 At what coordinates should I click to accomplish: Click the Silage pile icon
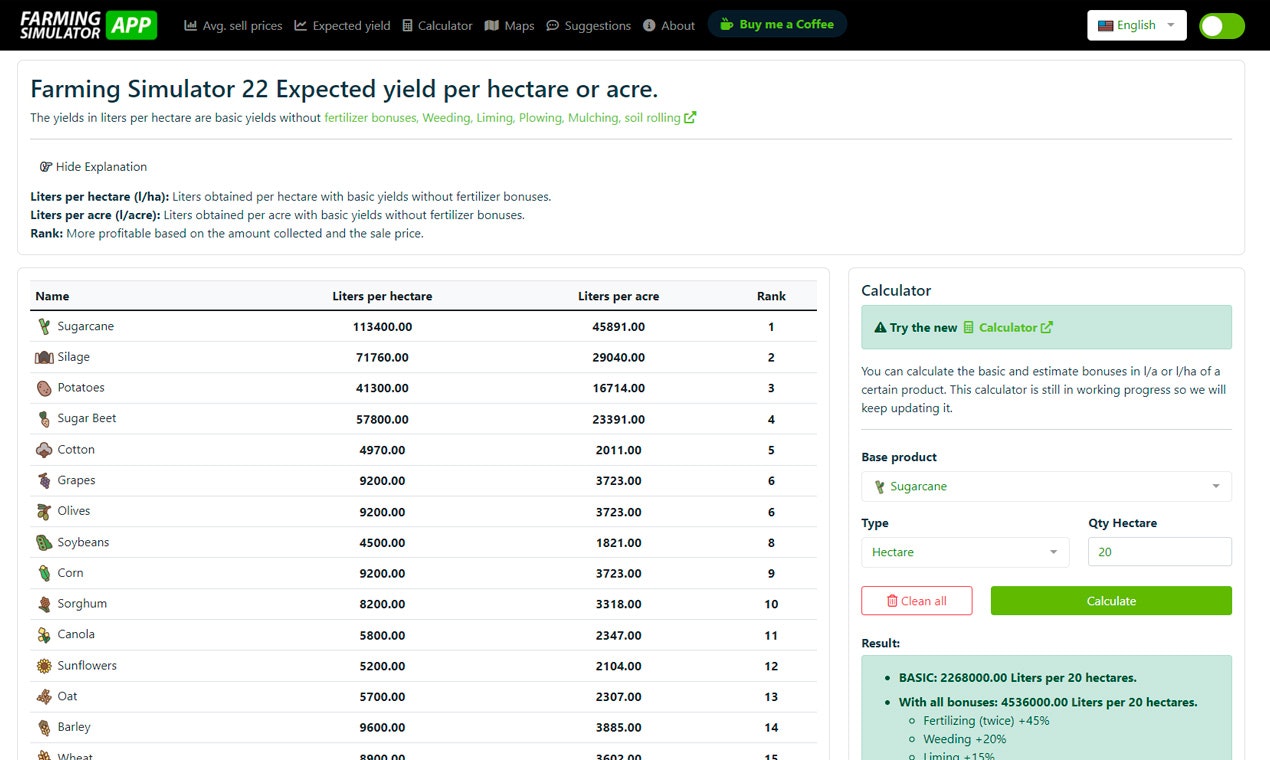(x=44, y=357)
